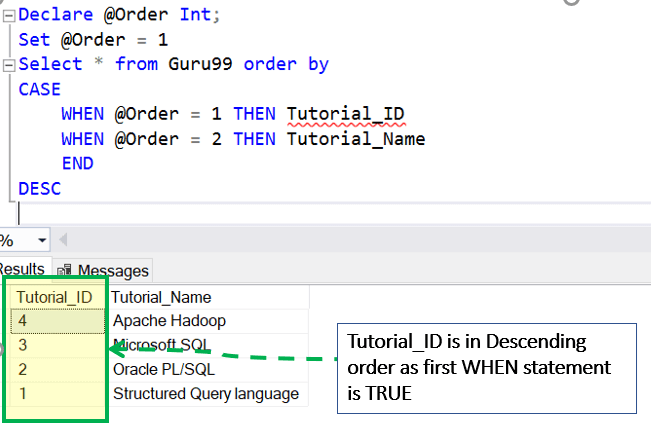Select the cell with Tutorial_ID 4
This screenshot has width=651, height=433.
click(55, 321)
